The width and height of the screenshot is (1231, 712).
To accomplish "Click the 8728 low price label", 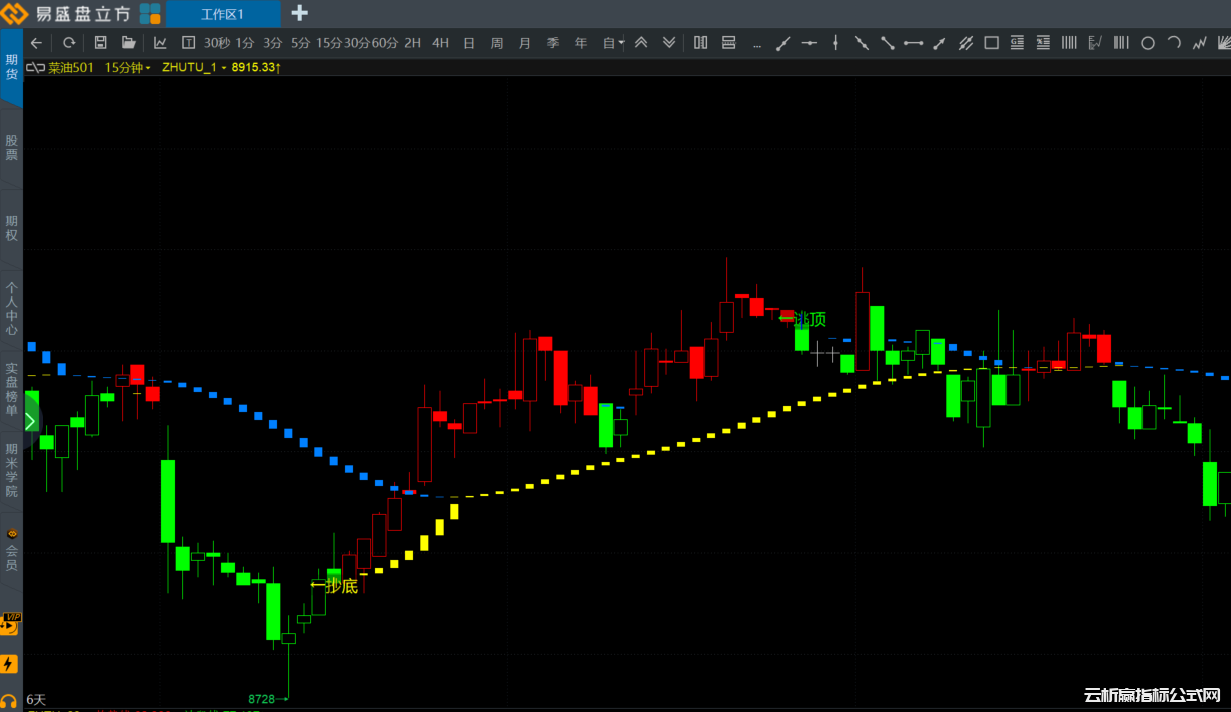I will point(262,698).
